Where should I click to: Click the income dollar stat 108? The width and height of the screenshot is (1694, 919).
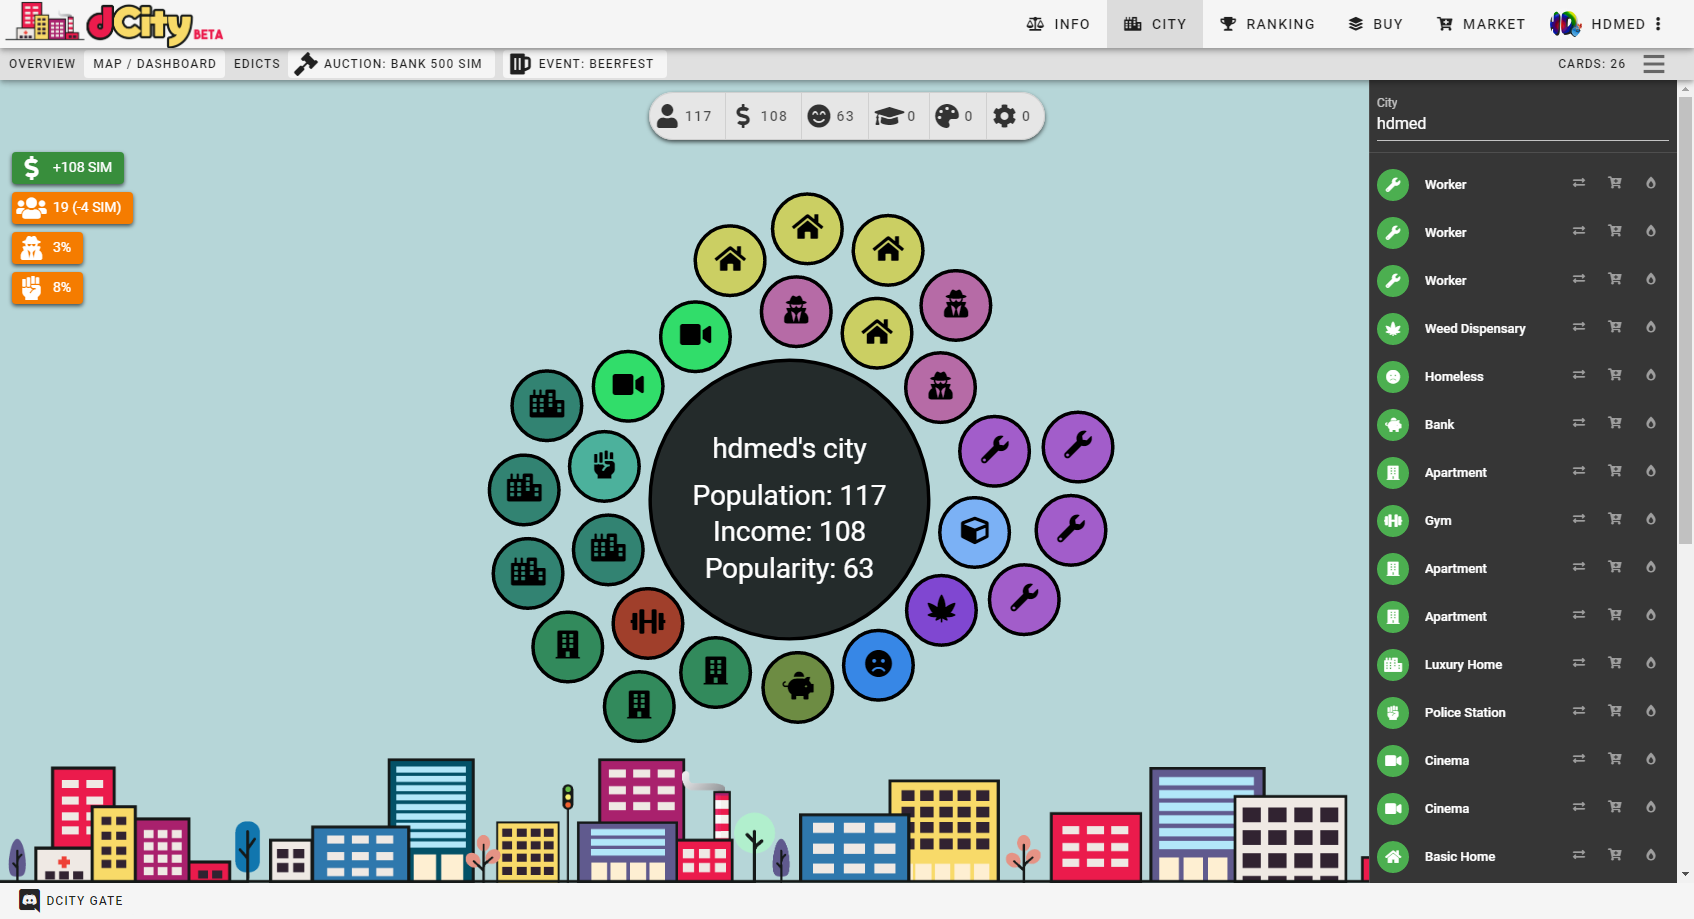[x=762, y=116]
